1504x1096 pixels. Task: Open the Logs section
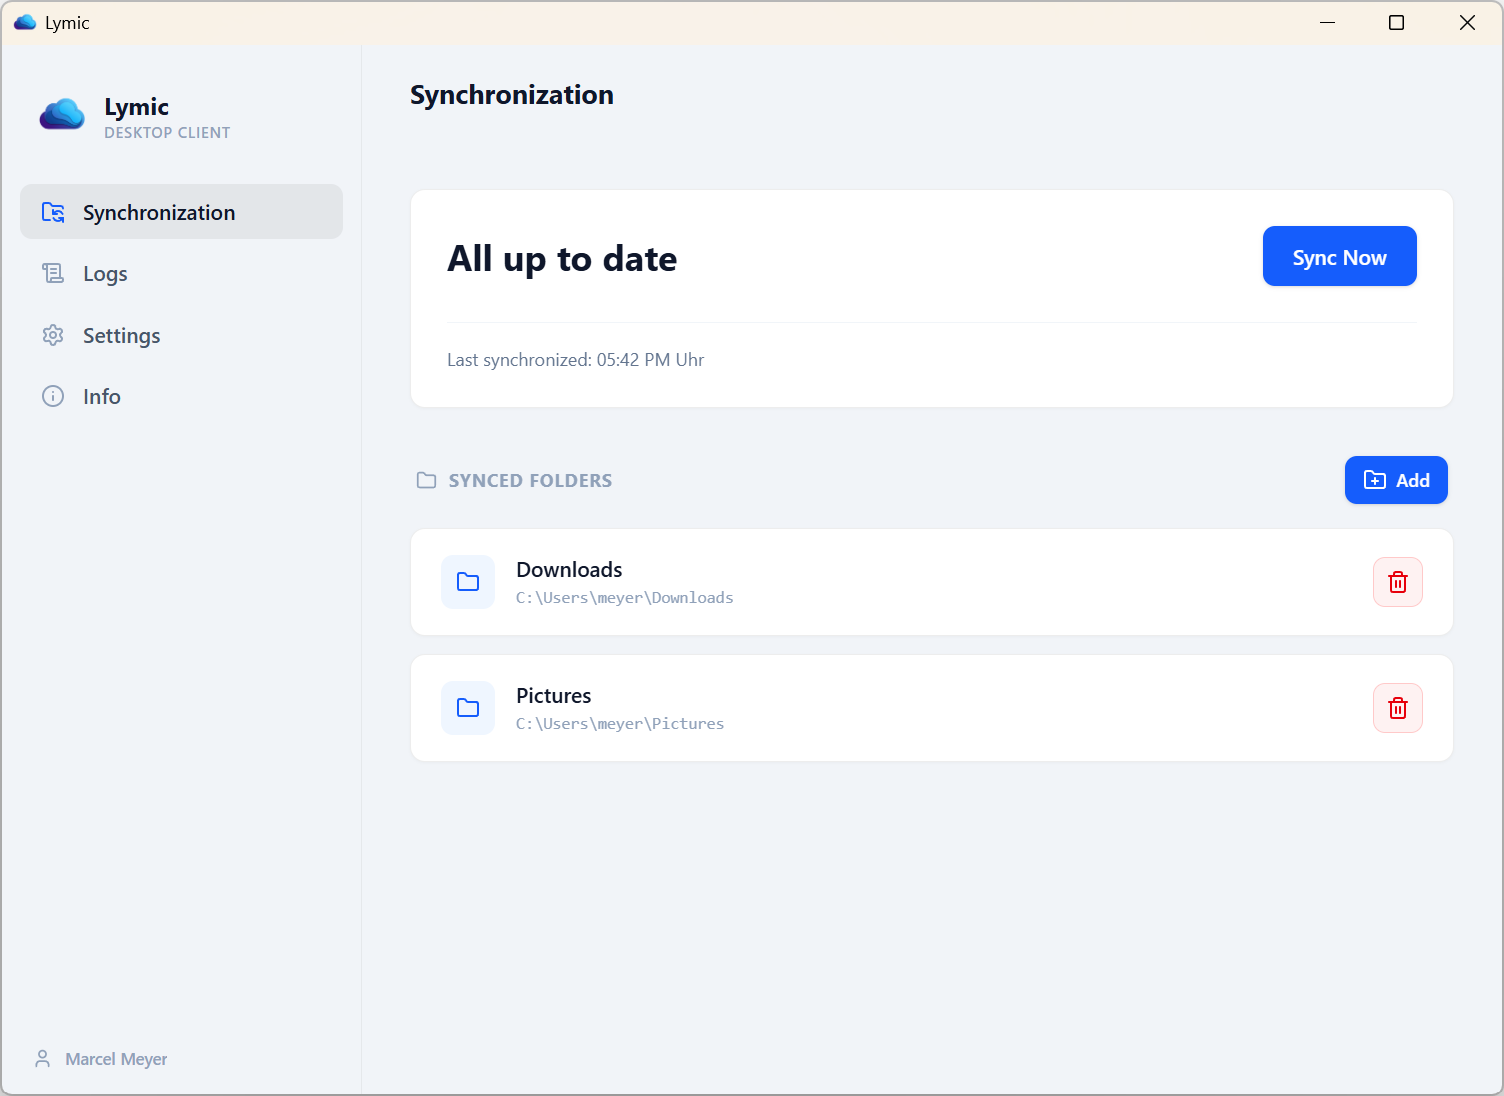pos(181,273)
